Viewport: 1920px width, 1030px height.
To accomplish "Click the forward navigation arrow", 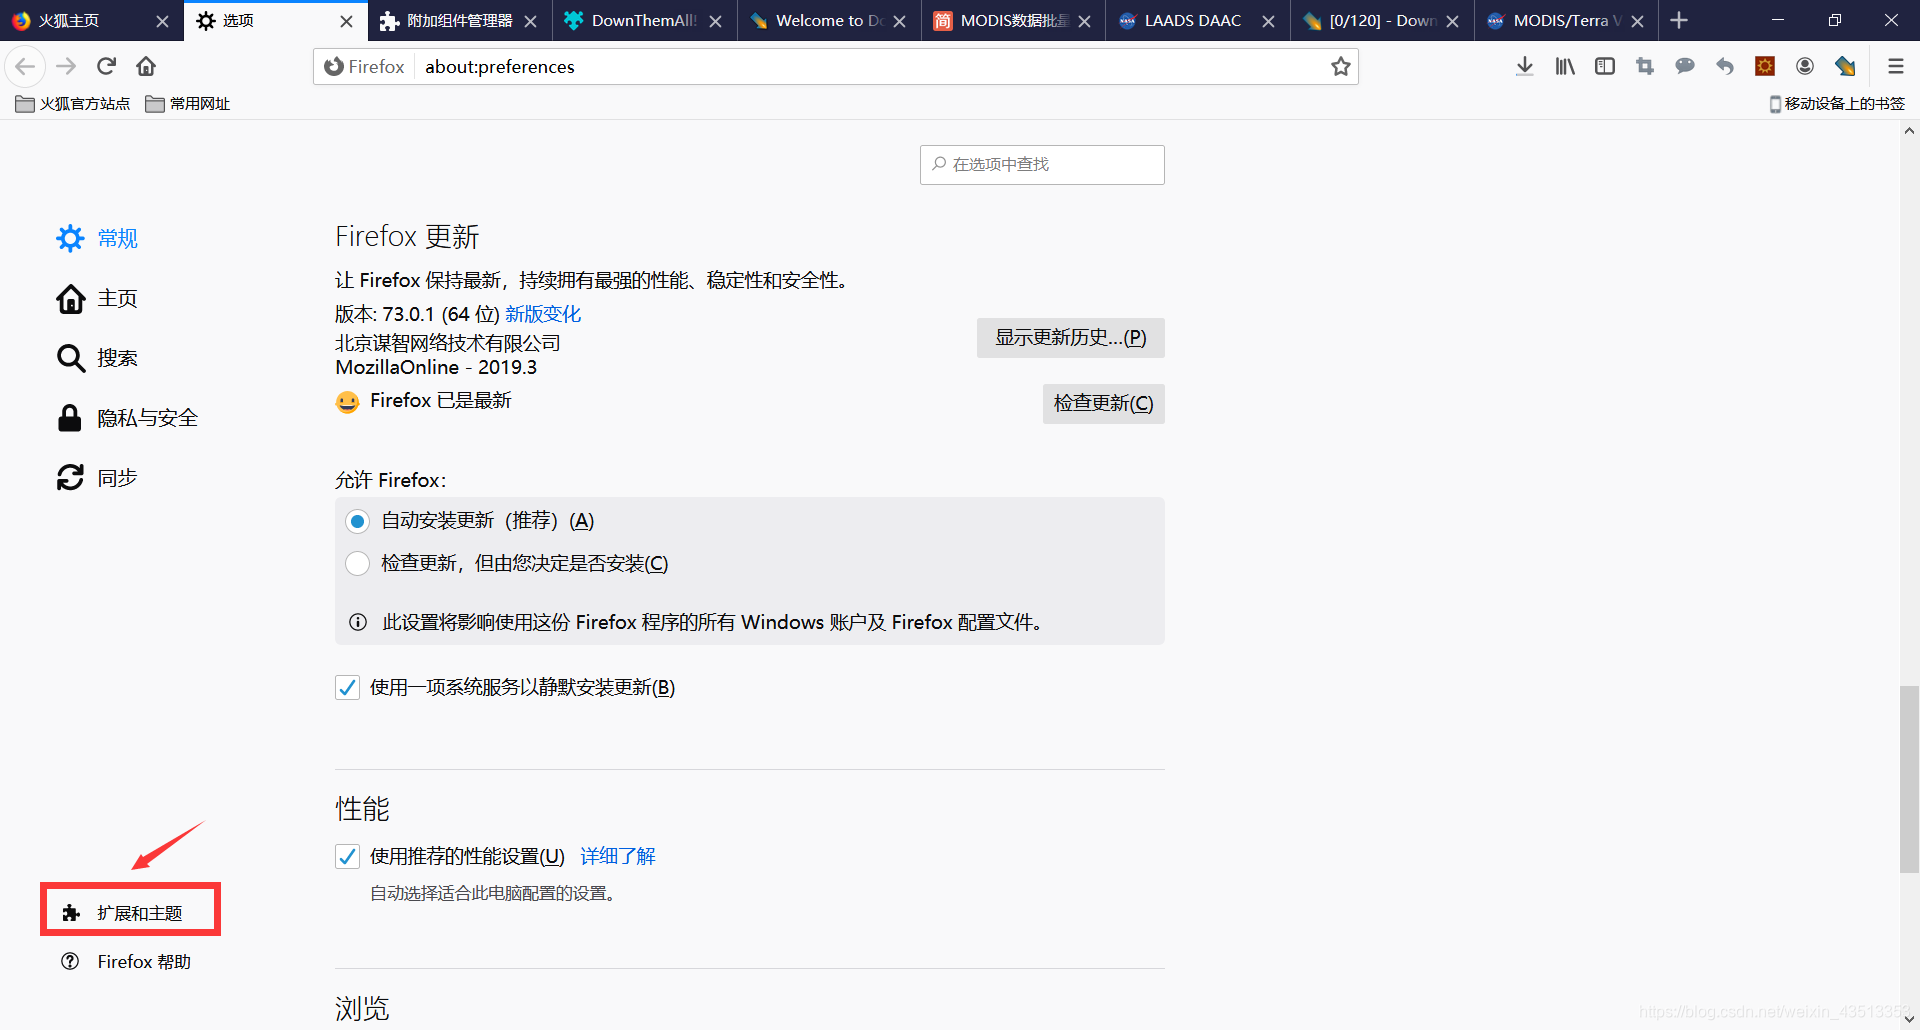I will coord(66,66).
